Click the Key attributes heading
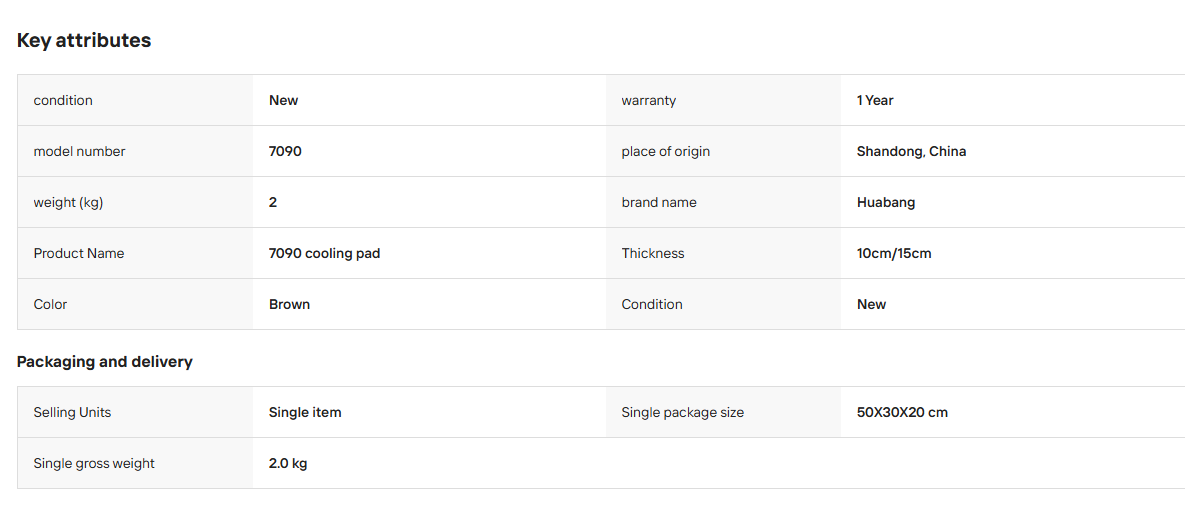Screen dimensions: 1185x510 point(84,41)
